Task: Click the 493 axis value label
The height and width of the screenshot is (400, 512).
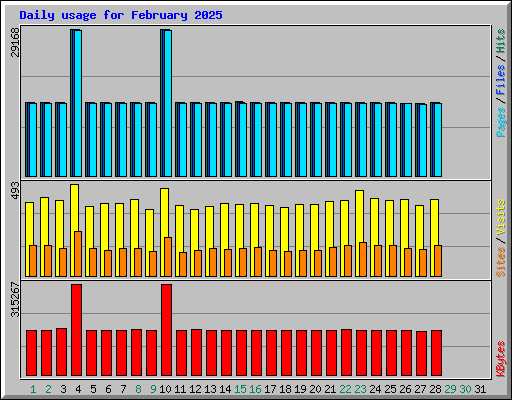Action: pyautogui.click(x=15, y=191)
